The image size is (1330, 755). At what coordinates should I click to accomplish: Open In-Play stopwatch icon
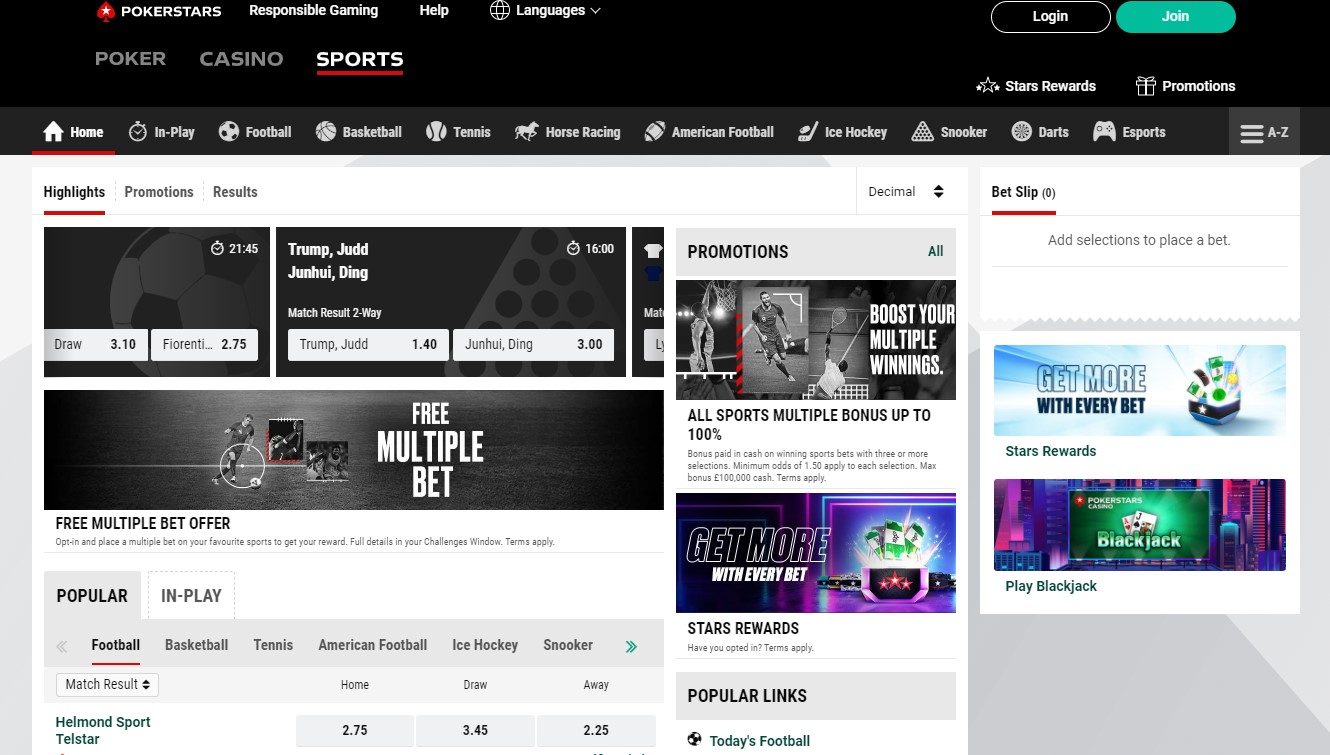pyautogui.click(x=138, y=132)
